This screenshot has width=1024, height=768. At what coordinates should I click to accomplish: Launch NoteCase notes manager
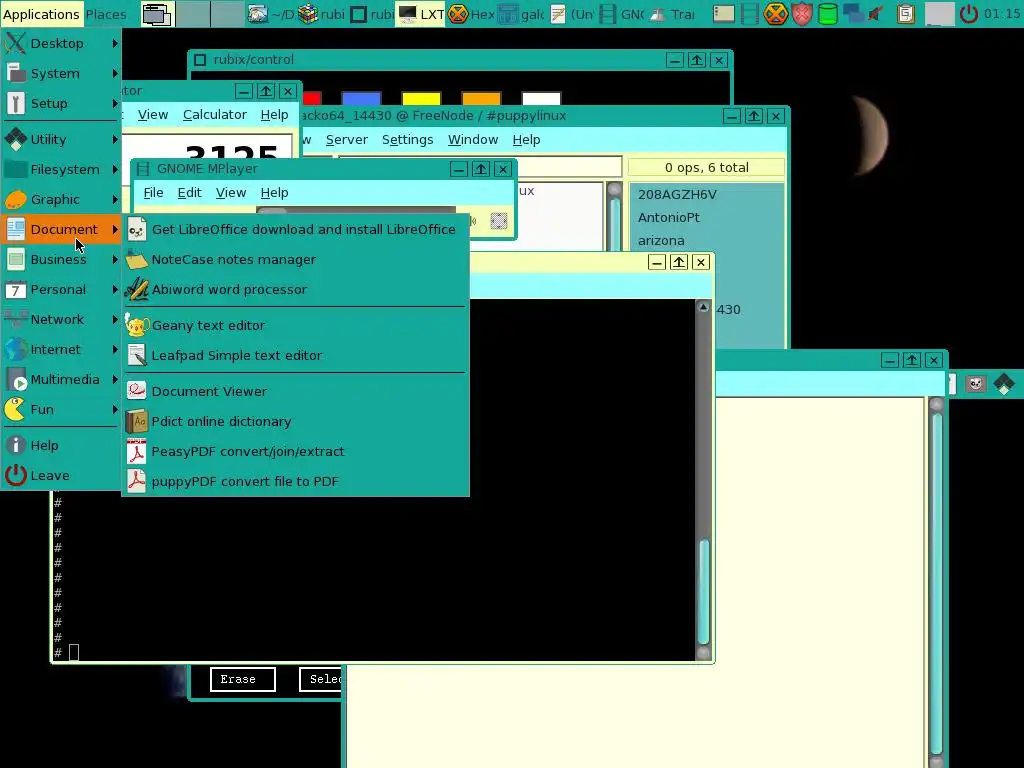pyautogui.click(x=295, y=259)
